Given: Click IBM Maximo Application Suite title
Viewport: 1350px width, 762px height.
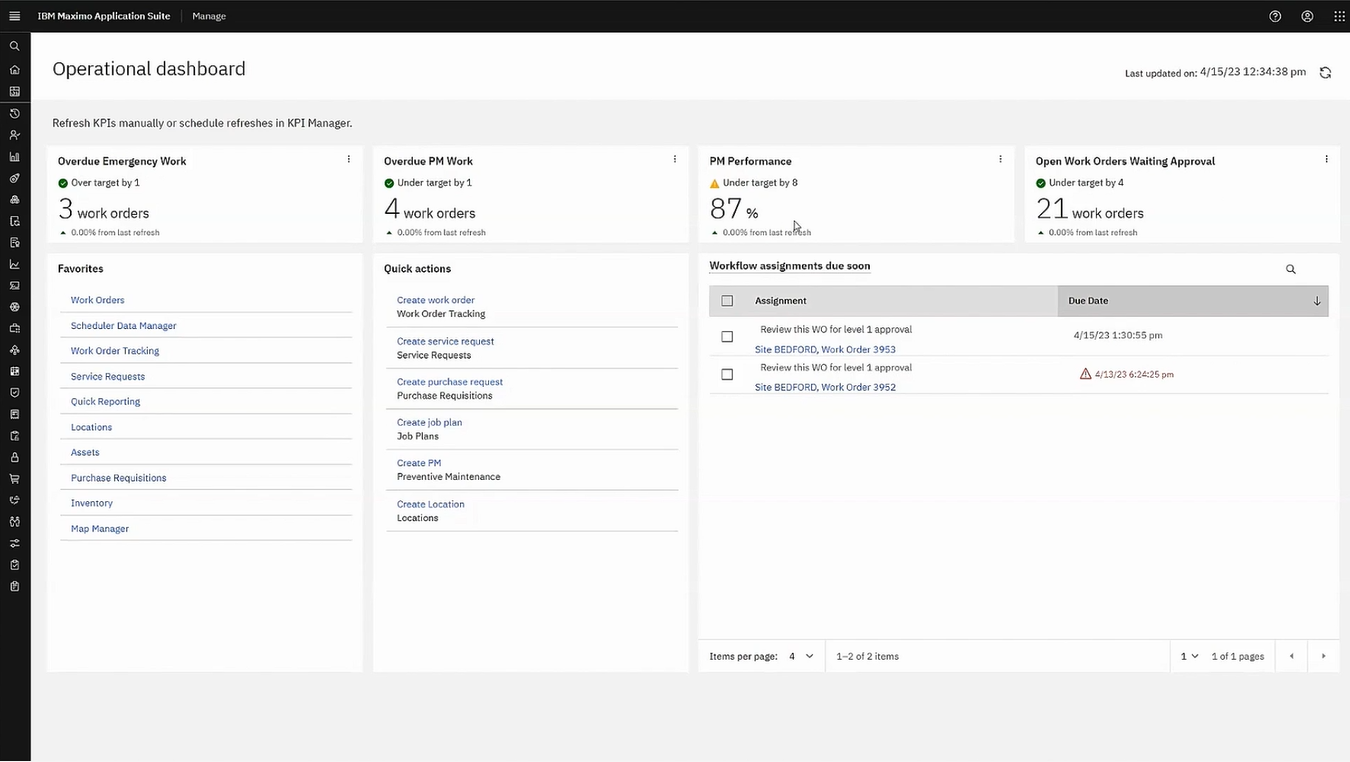Looking at the screenshot, I should (x=104, y=16).
